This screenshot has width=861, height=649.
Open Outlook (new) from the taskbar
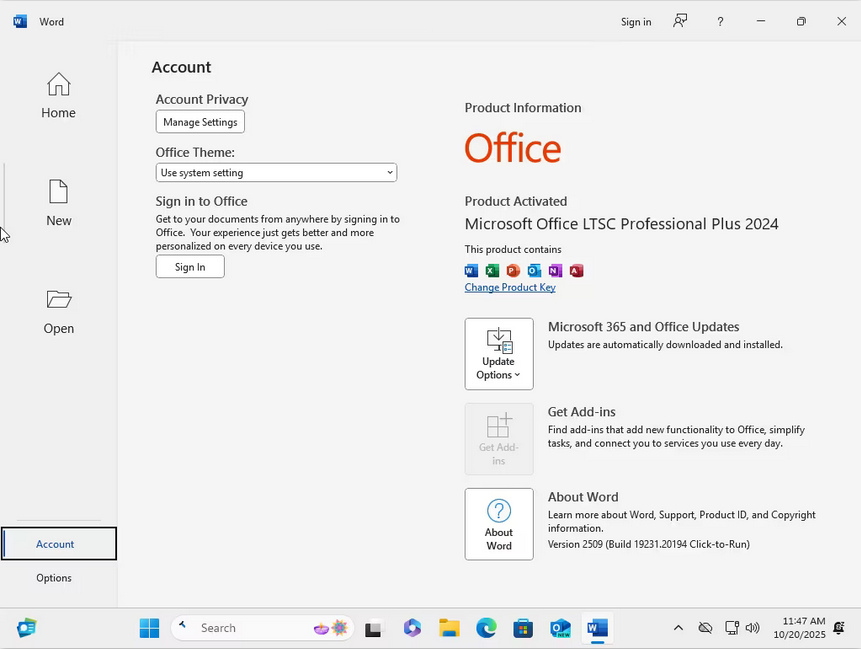pyautogui.click(x=560, y=628)
